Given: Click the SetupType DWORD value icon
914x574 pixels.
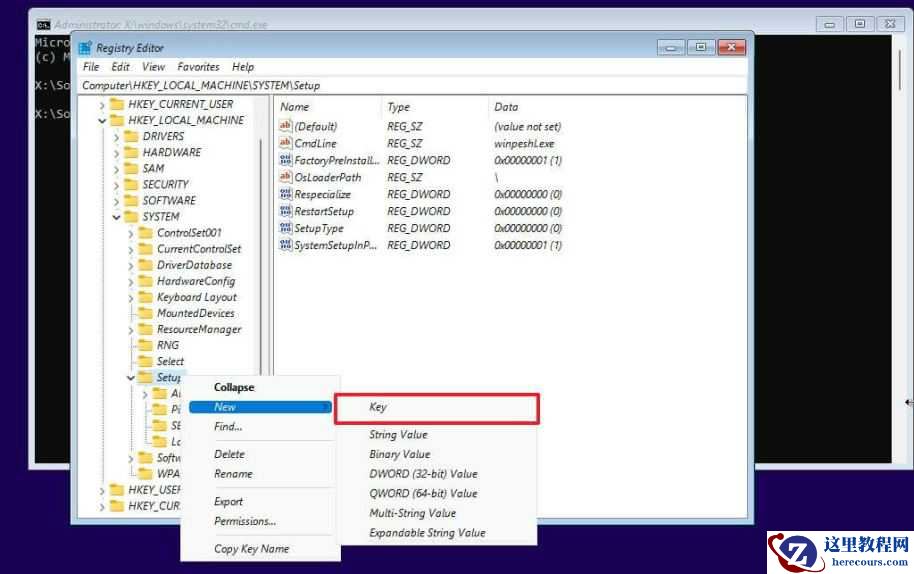Looking at the screenshot, I should pos(286,227).
